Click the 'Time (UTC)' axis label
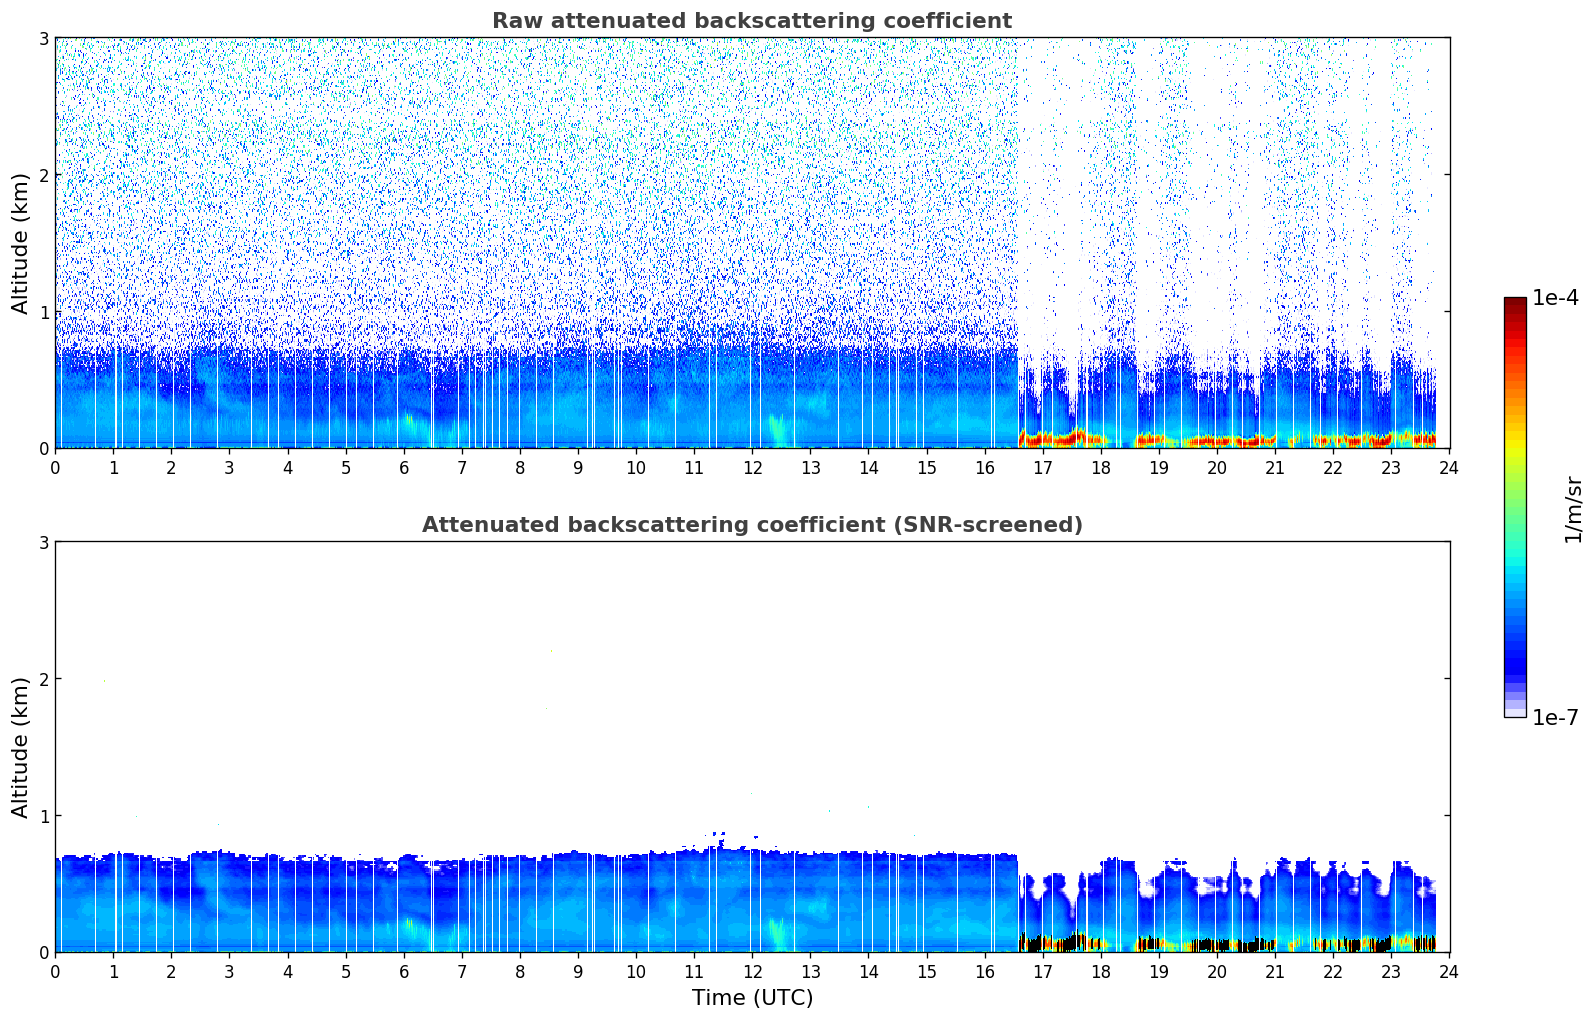This screenshot has height=1020, width=1595. click(752, 997)
